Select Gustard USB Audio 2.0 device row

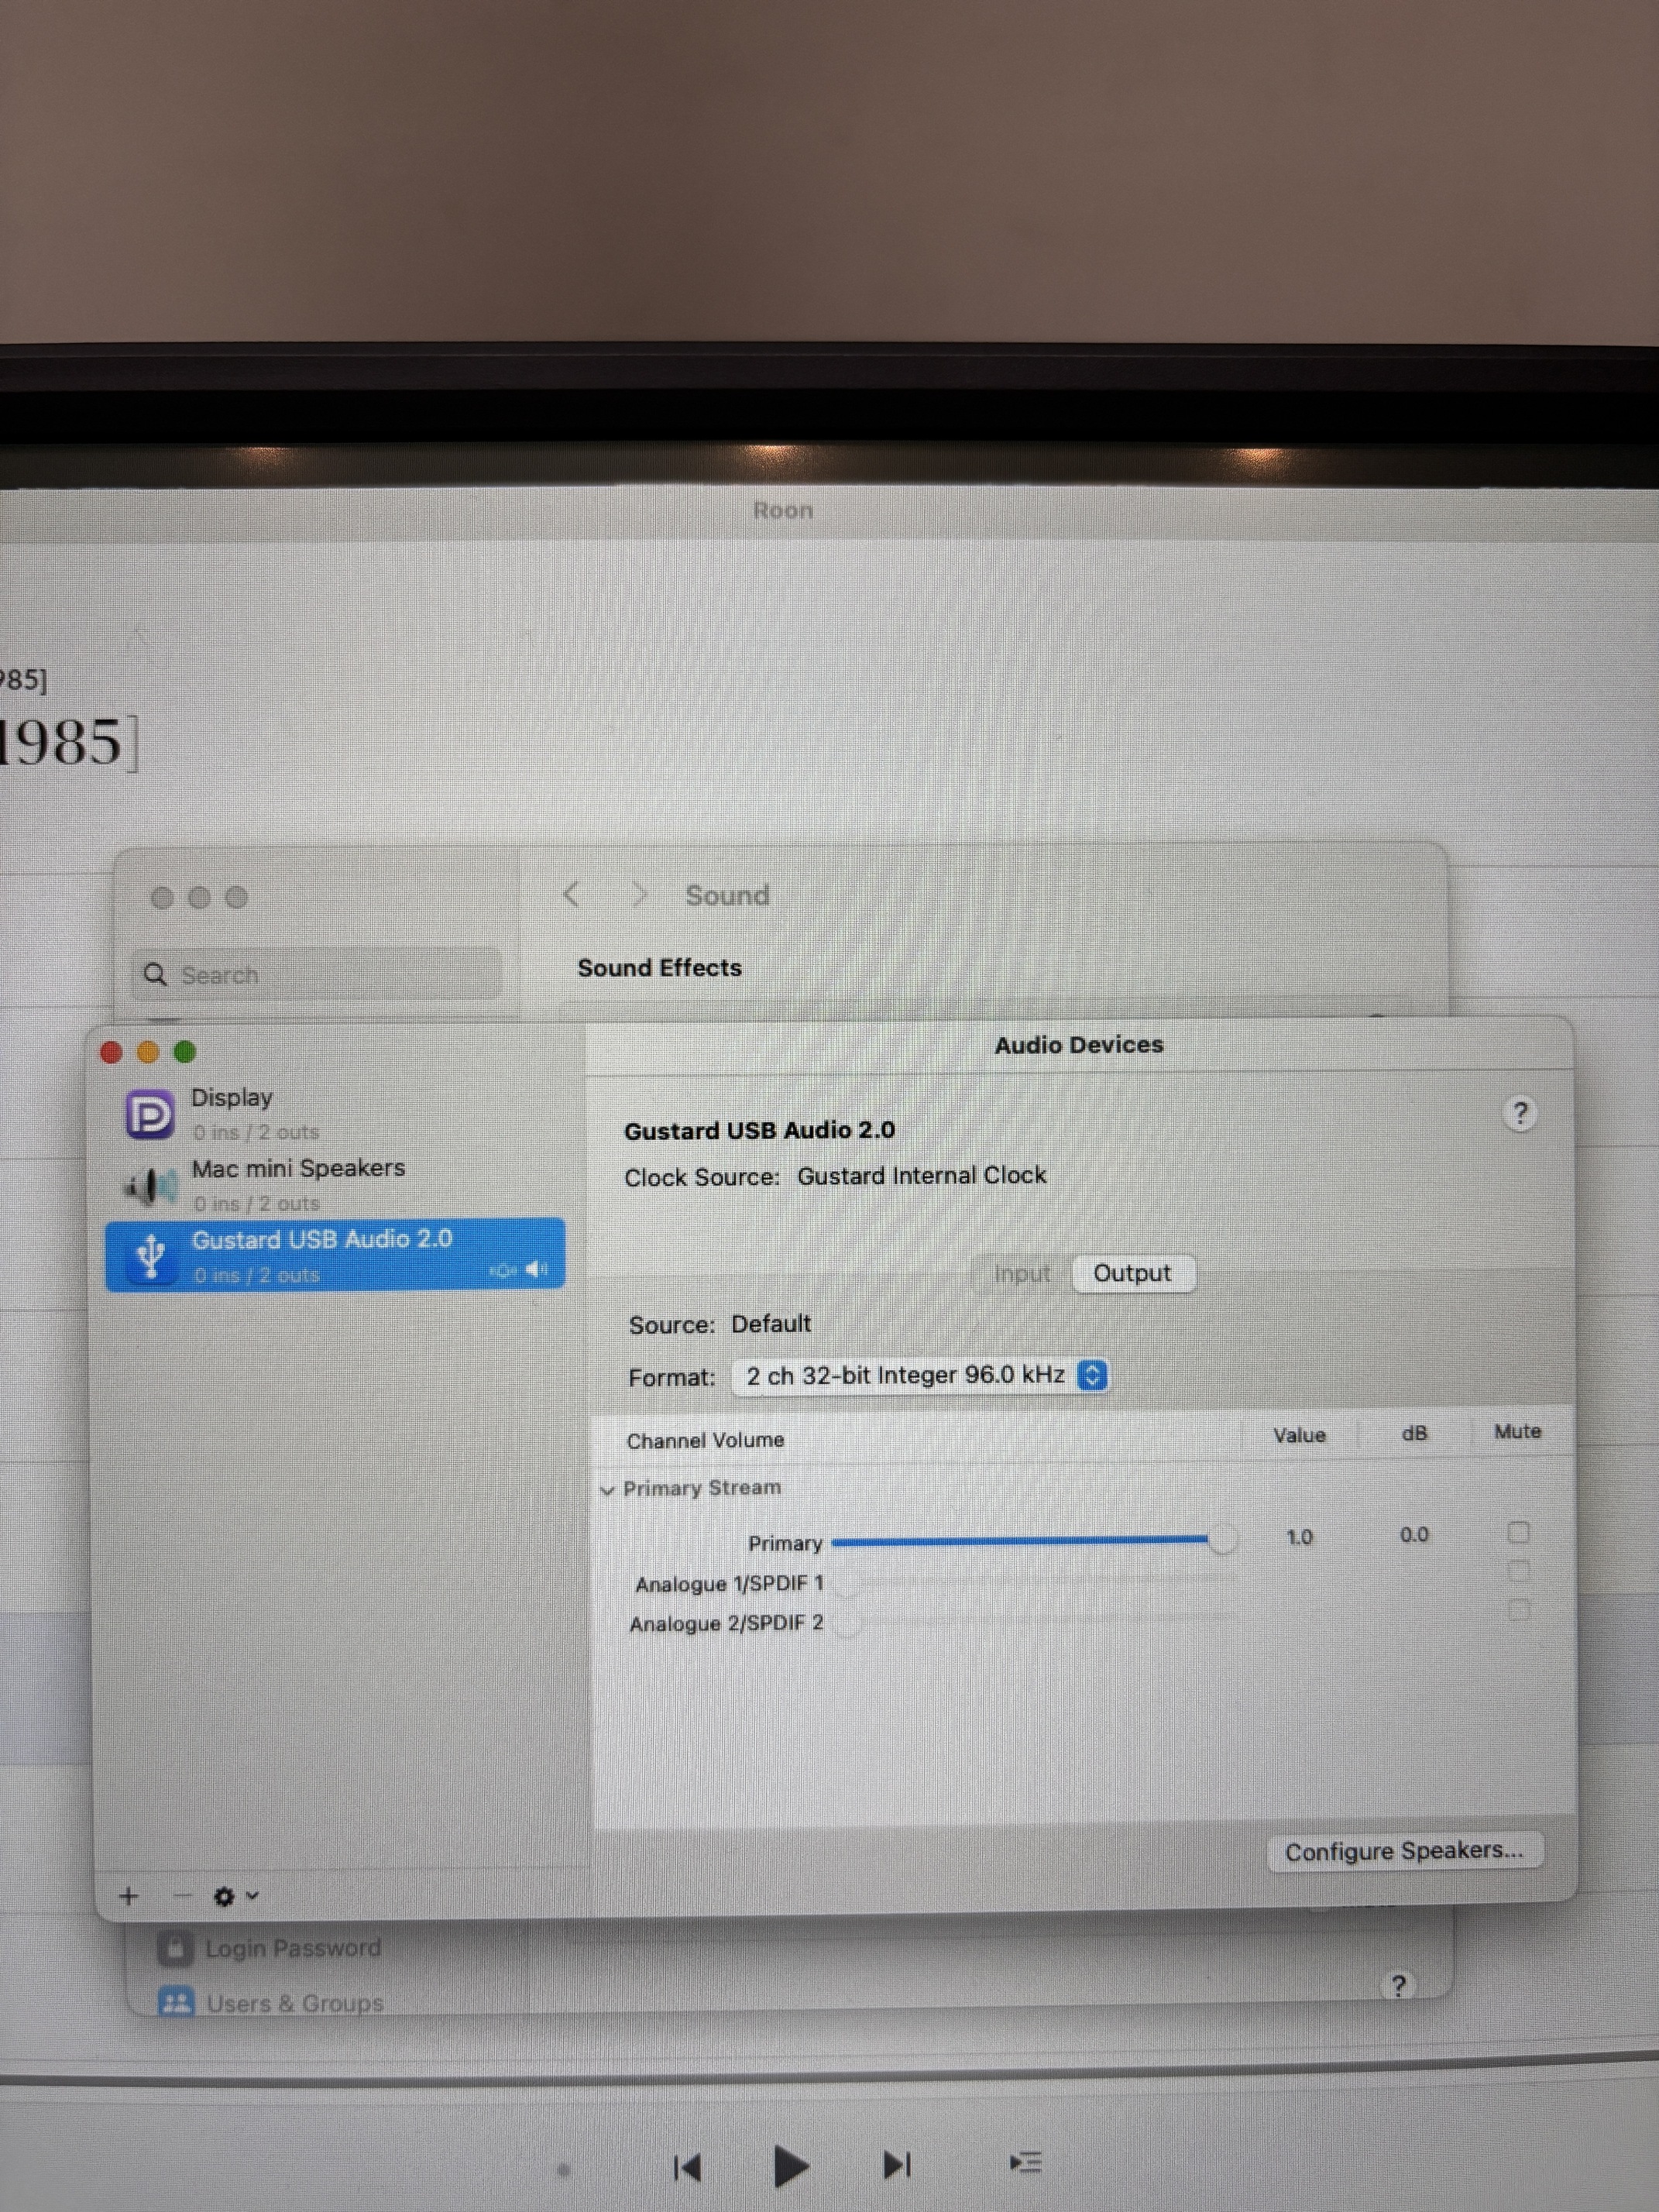pyautogui.click(x=335, y=1255)
